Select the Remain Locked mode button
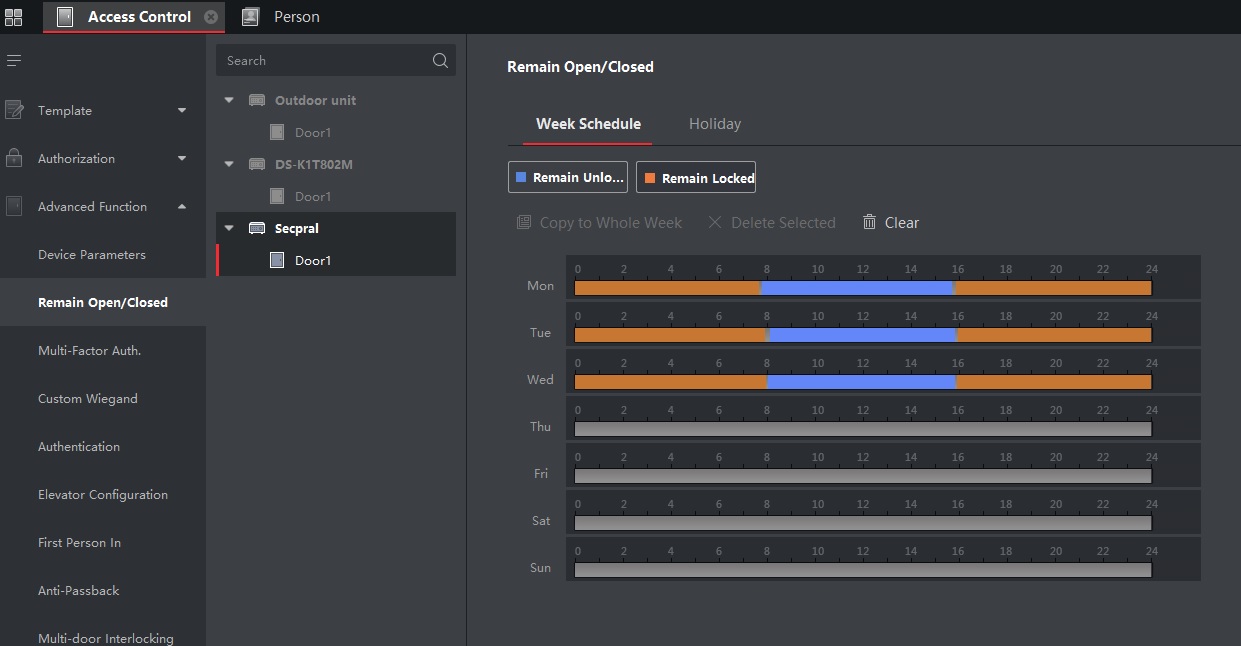1241x646 pixels. point(696,178)
